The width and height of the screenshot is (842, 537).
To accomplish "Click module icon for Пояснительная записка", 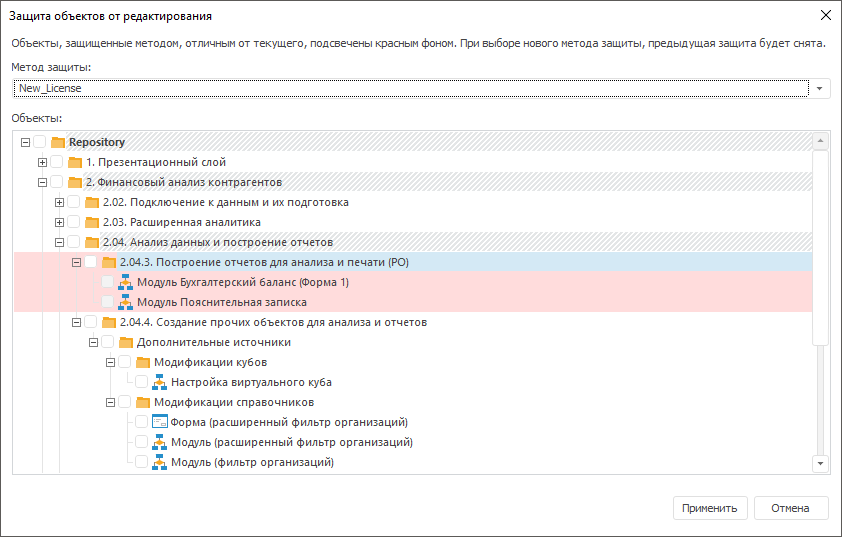I will tap(125, 302).
